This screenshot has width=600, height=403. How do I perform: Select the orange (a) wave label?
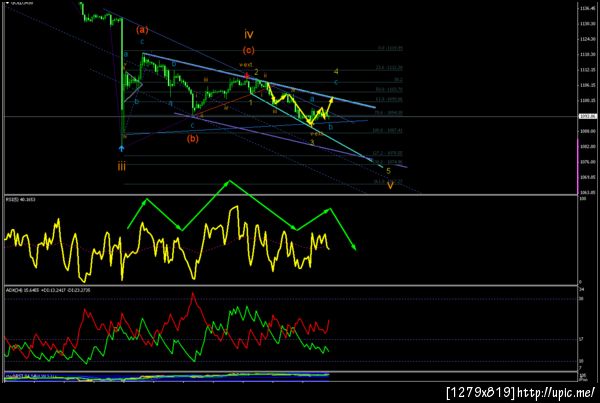[x=142, y=29]
